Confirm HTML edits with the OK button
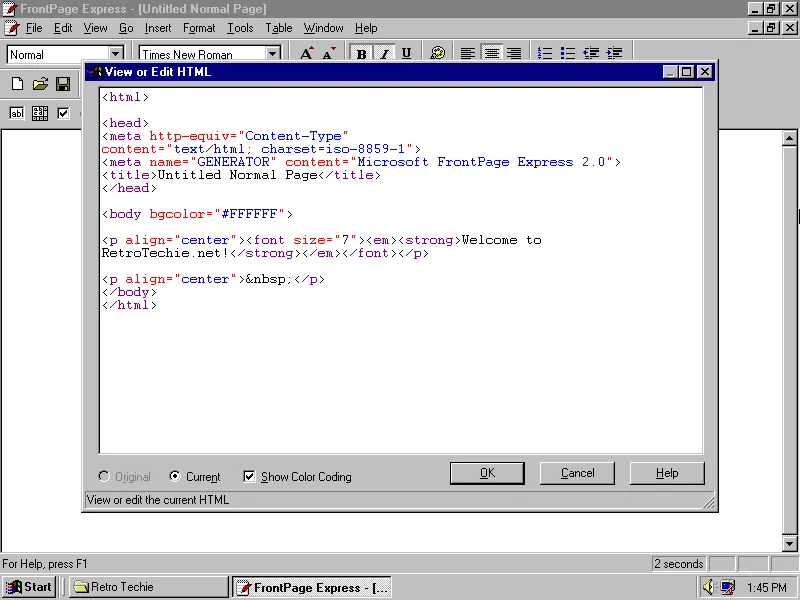 tap(487, 472)
